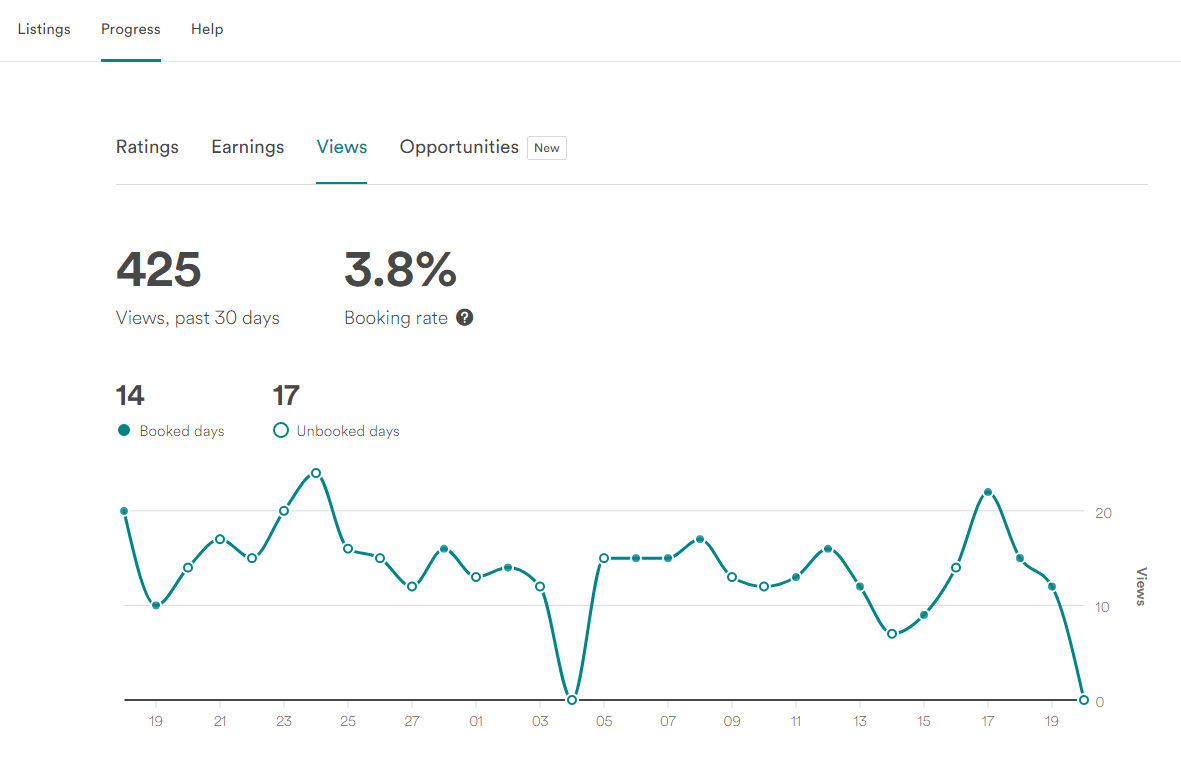Select the low unbooked point at date 14
The image size is (1181, 758).
pos(892,634)
